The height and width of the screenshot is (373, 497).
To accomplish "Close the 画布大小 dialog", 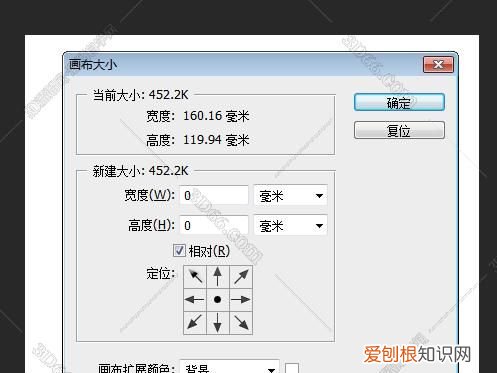I will [438, 64].
